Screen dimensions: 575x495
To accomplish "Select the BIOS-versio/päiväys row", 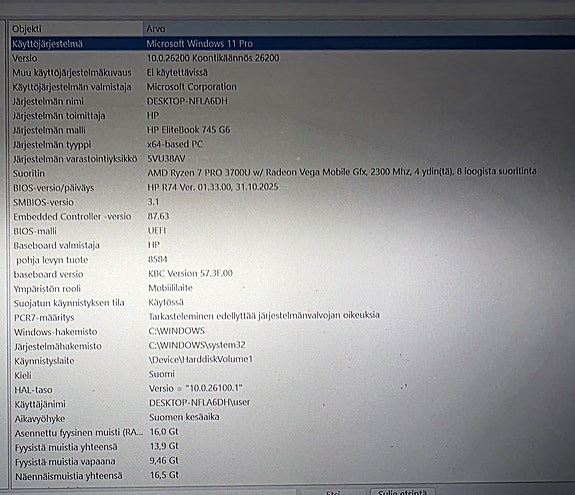I will click(x=293, y=188).
